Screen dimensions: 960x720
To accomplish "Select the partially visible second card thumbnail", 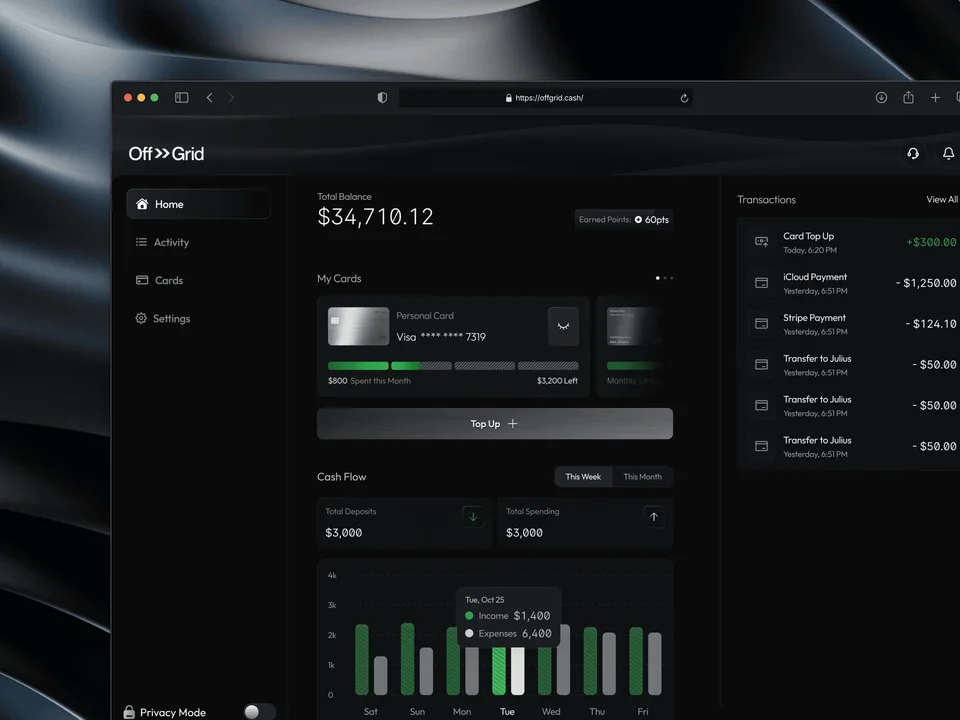I will tap(634, 326).
